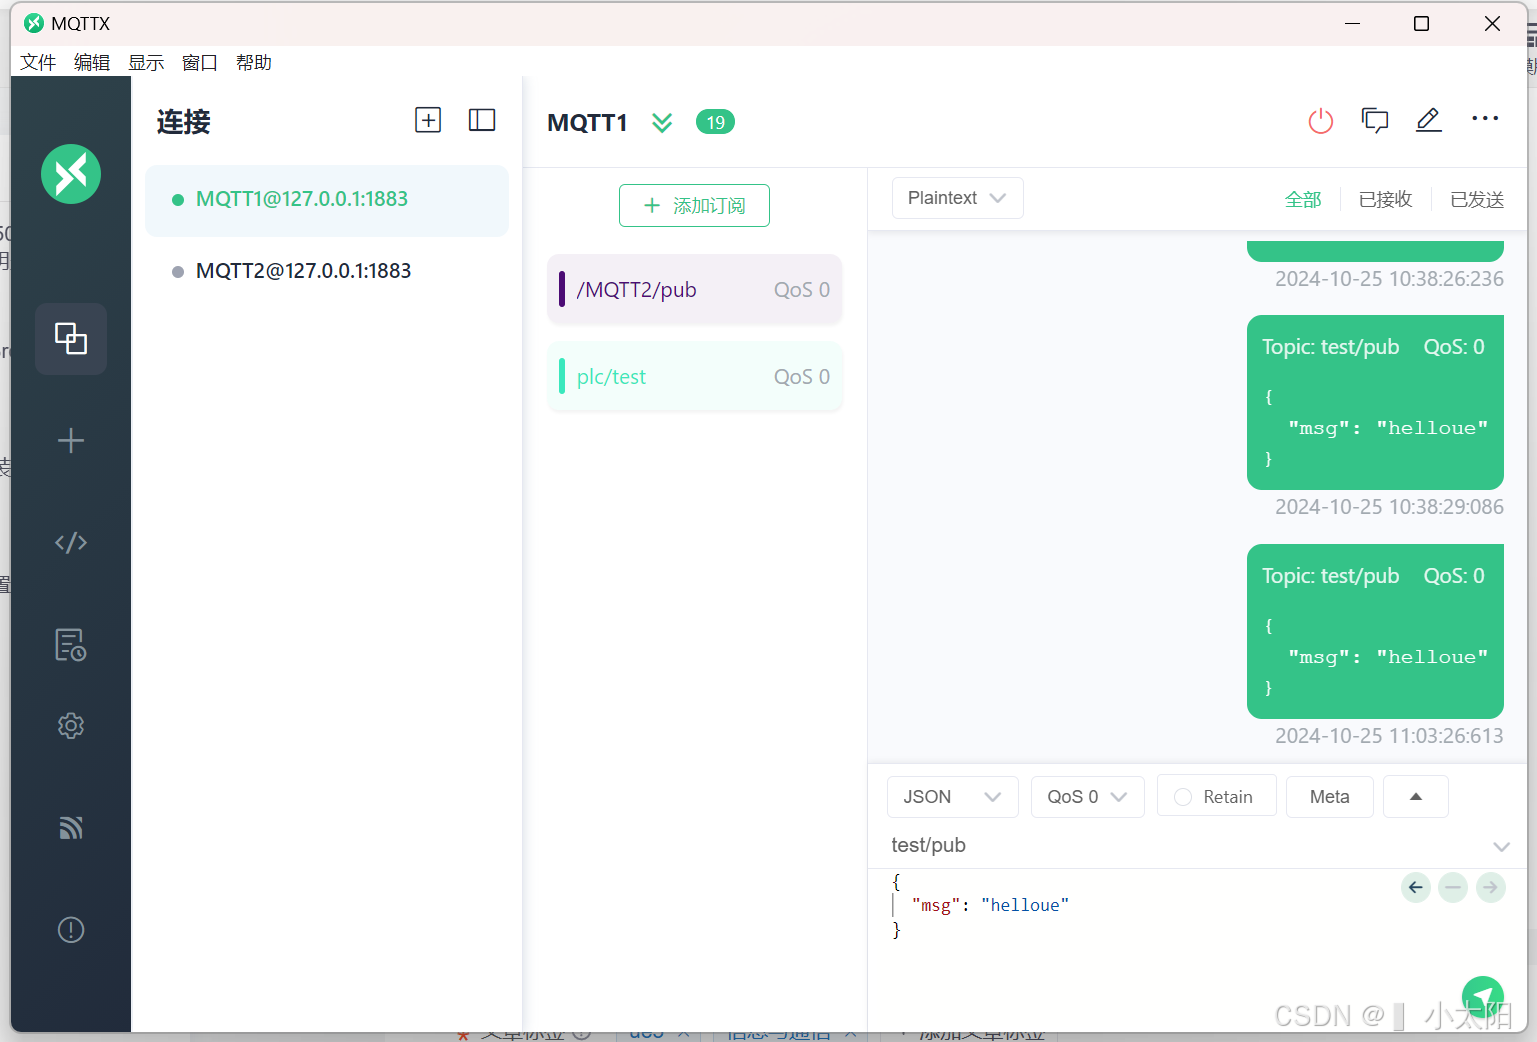The height and width of the screenshot is (1042, 1537).
Task: Click the Meta button
Action: point(1330,797)
